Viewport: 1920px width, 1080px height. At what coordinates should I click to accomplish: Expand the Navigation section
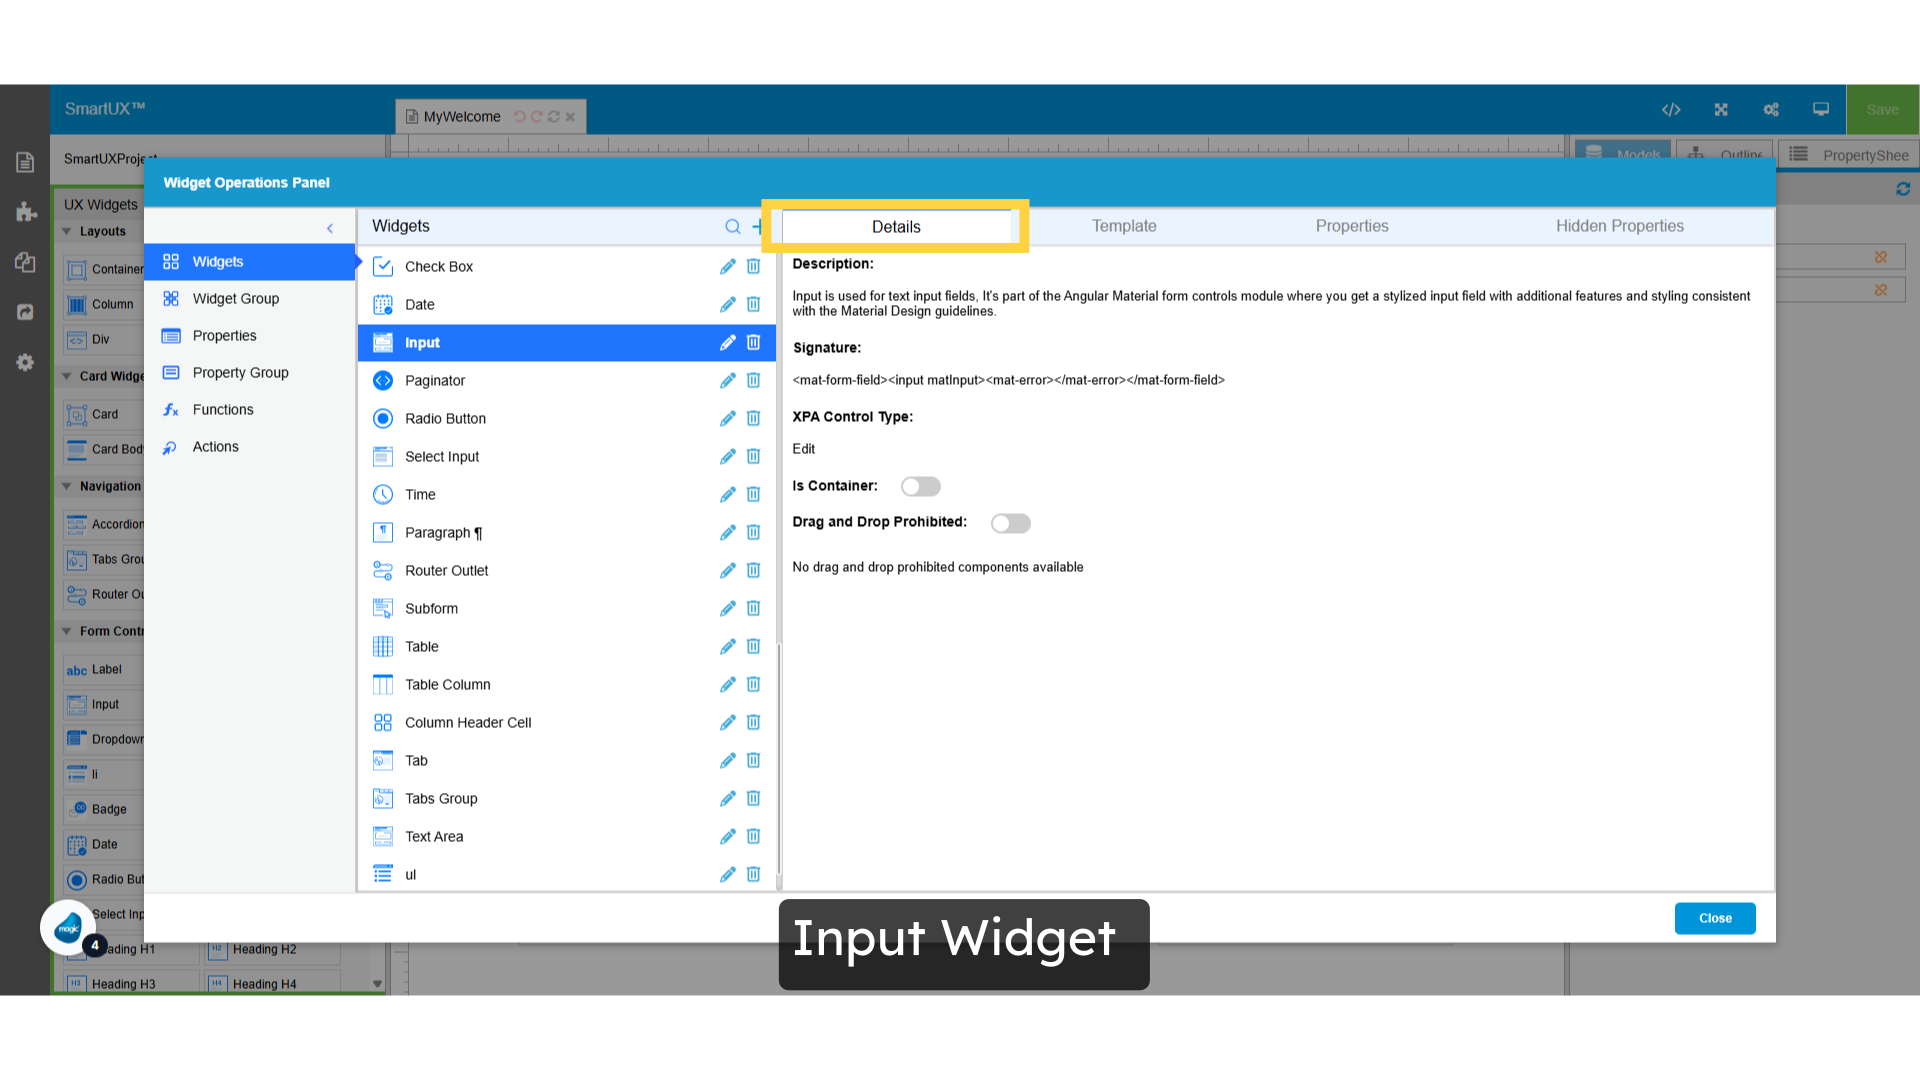[66, 486]
